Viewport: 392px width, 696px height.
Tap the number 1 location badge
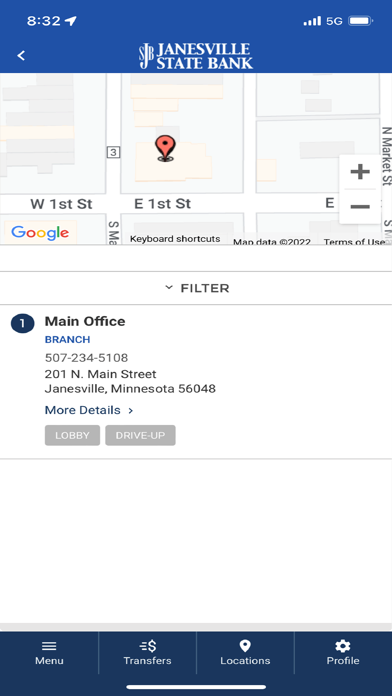pyautogui.click(x=23, y=324)
